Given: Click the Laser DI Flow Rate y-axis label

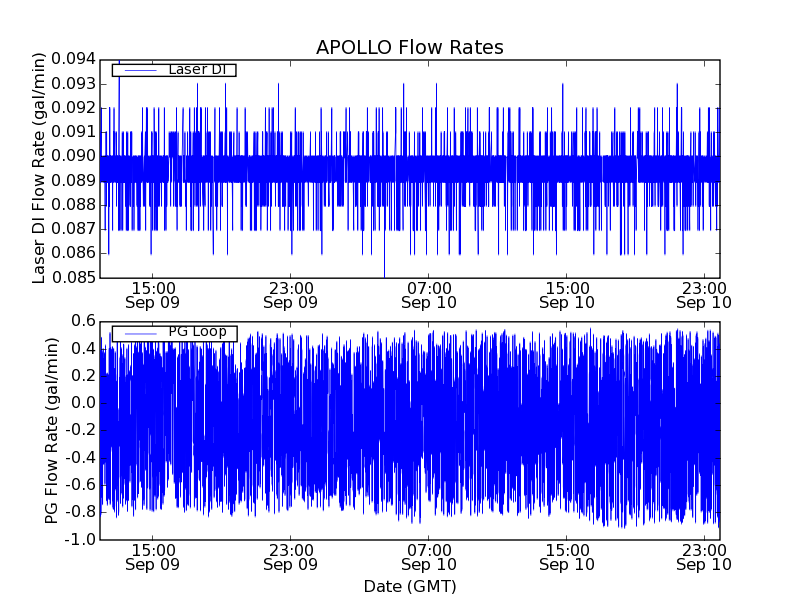Looking at the screenshot, I should pyautogui.click(x=40, y=167).
